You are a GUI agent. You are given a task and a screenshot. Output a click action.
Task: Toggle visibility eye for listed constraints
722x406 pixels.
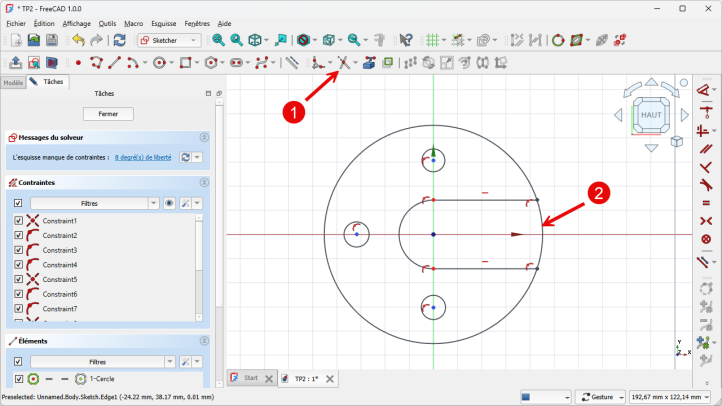point(169,203)
